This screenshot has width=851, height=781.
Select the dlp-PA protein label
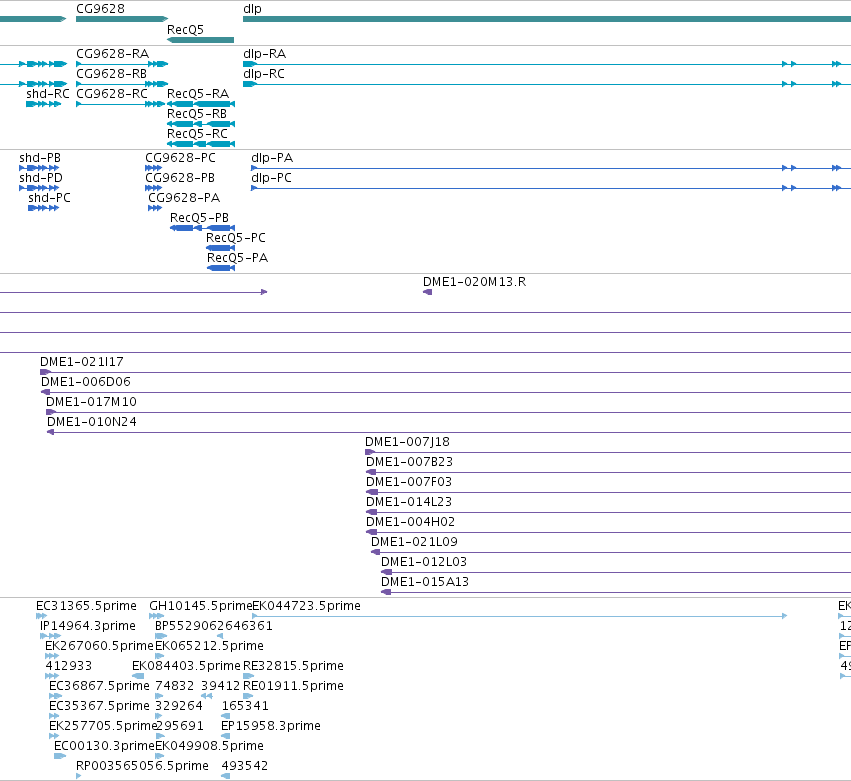(272, 158)
